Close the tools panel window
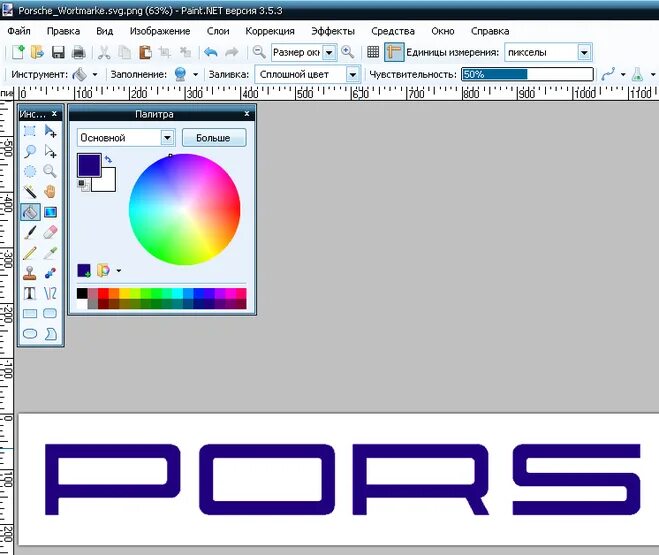 coord(54,113)
